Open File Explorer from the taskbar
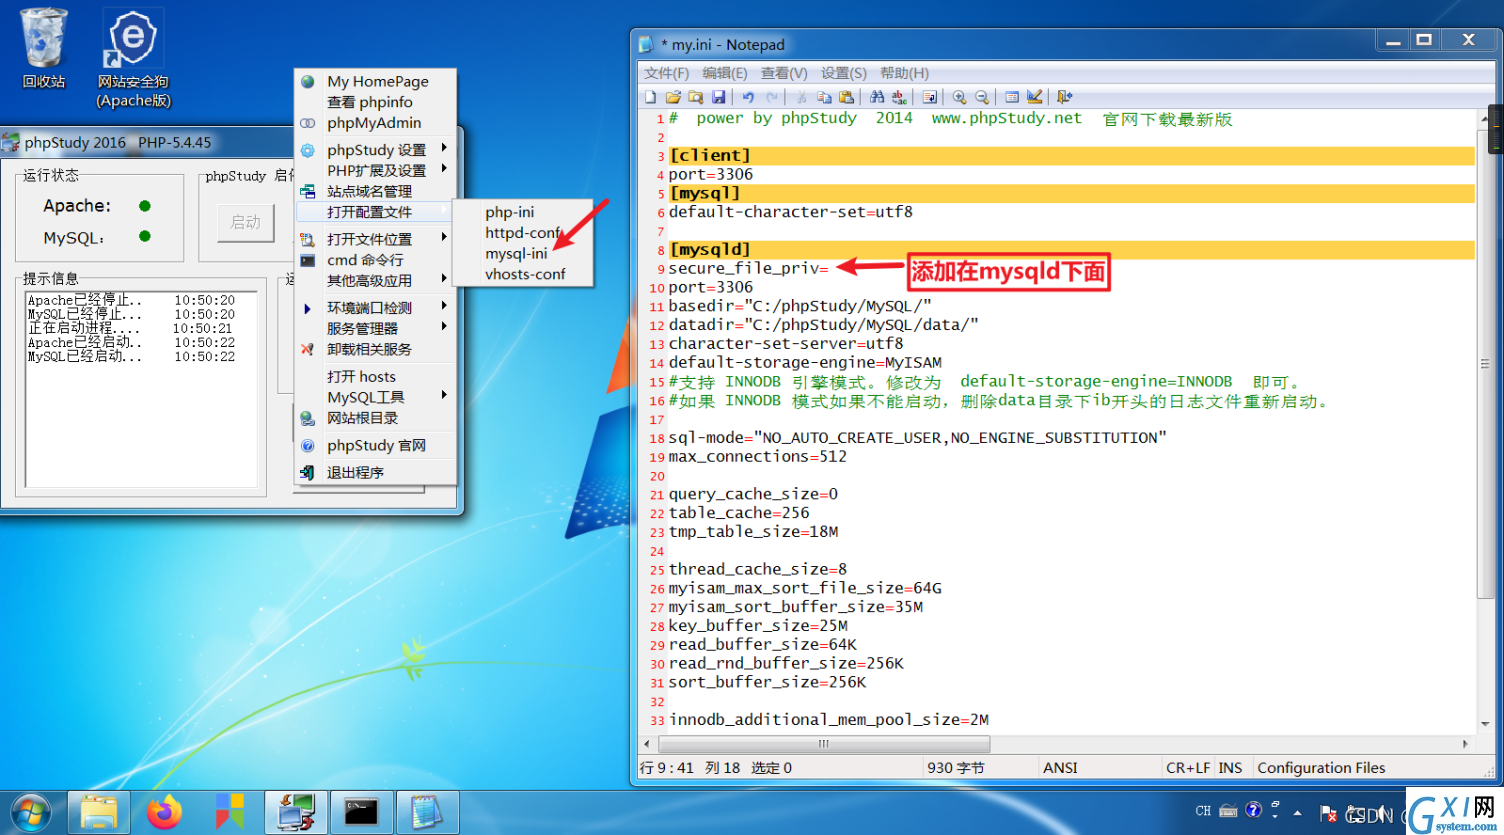 [x=99, y=812]
